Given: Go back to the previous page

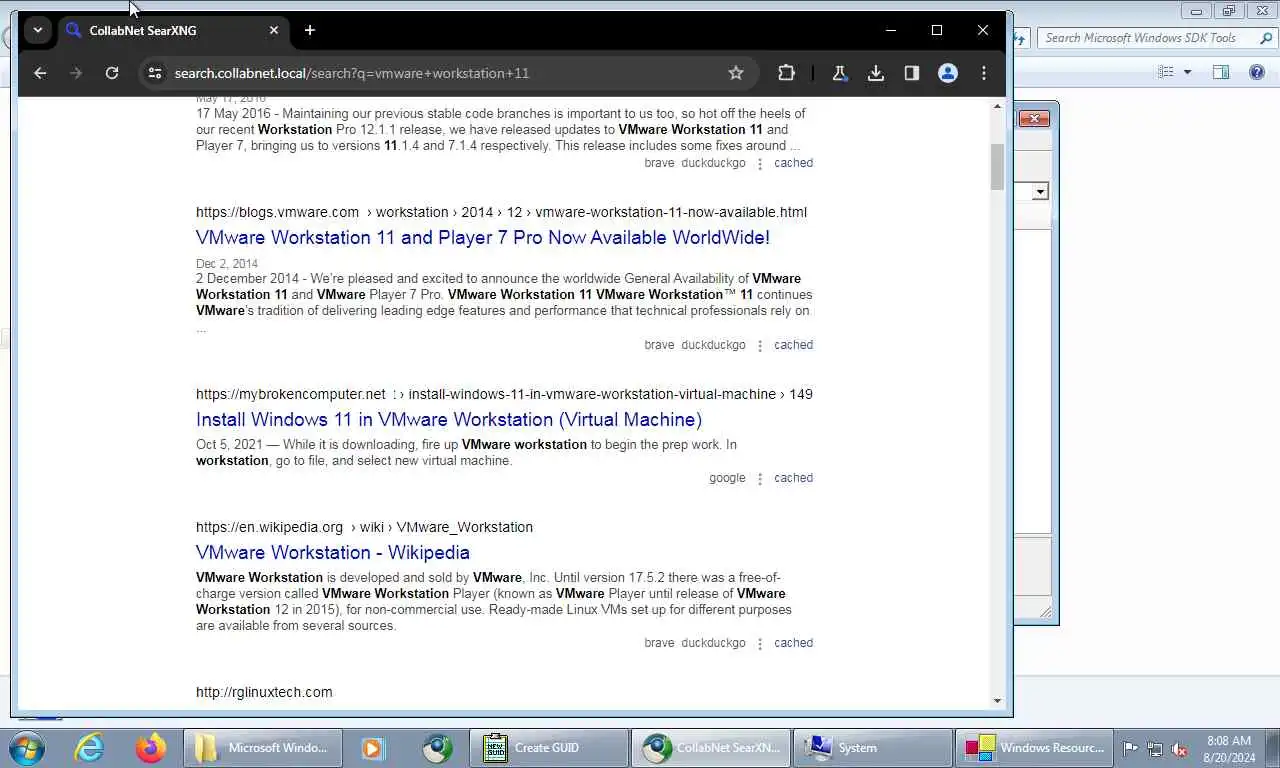Looking at the screenshot, I should 40,73.
